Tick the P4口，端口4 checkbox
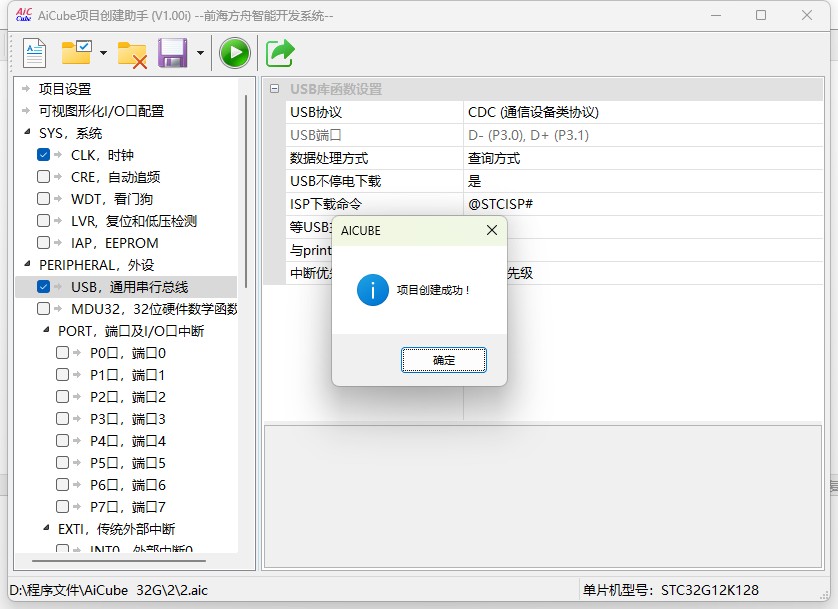The height and width of the screenshot is (609, 838). tap(63, 441)
